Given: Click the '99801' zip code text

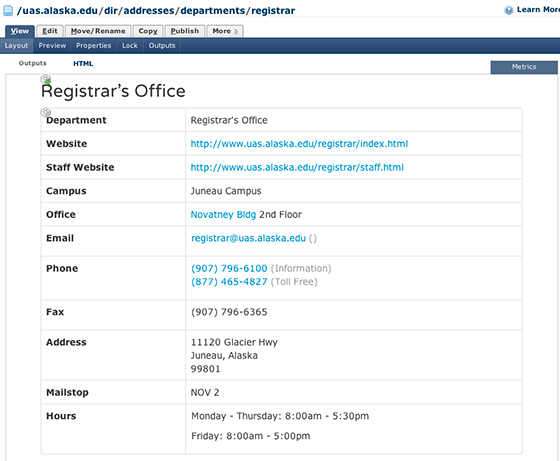Looking at the screenshot, I should 205,369.
